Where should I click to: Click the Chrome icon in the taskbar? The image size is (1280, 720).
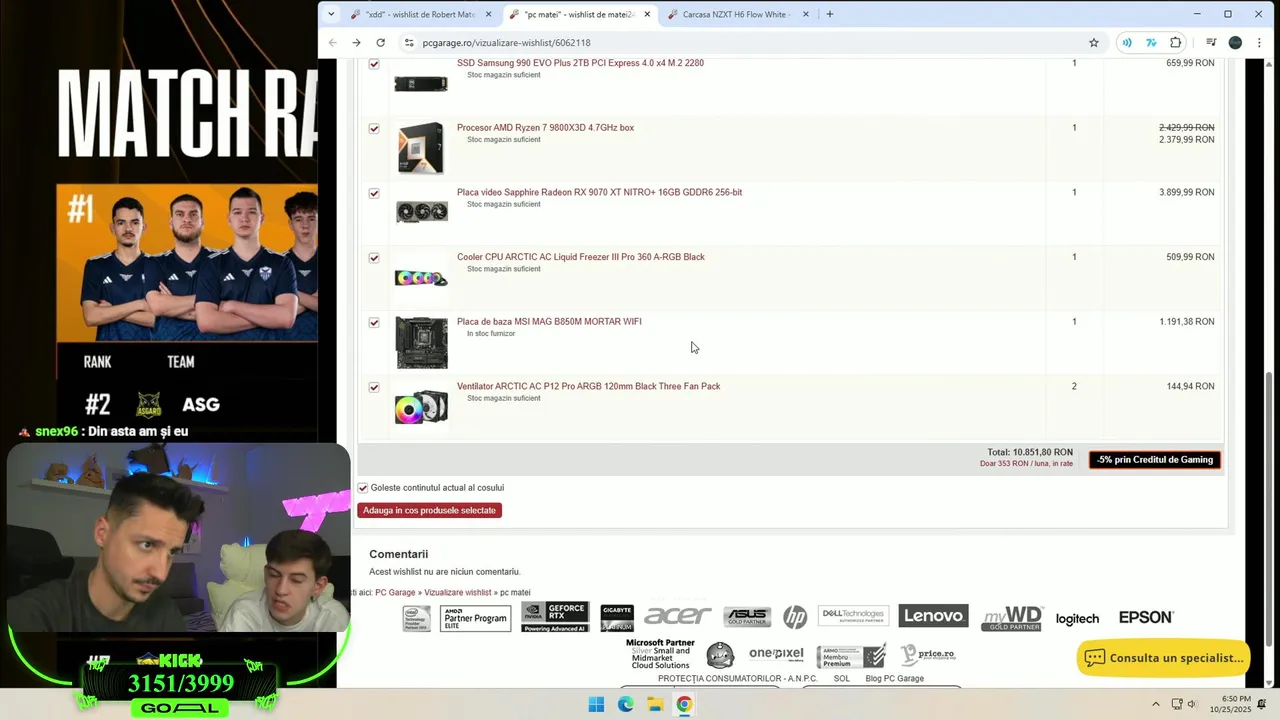684,705
